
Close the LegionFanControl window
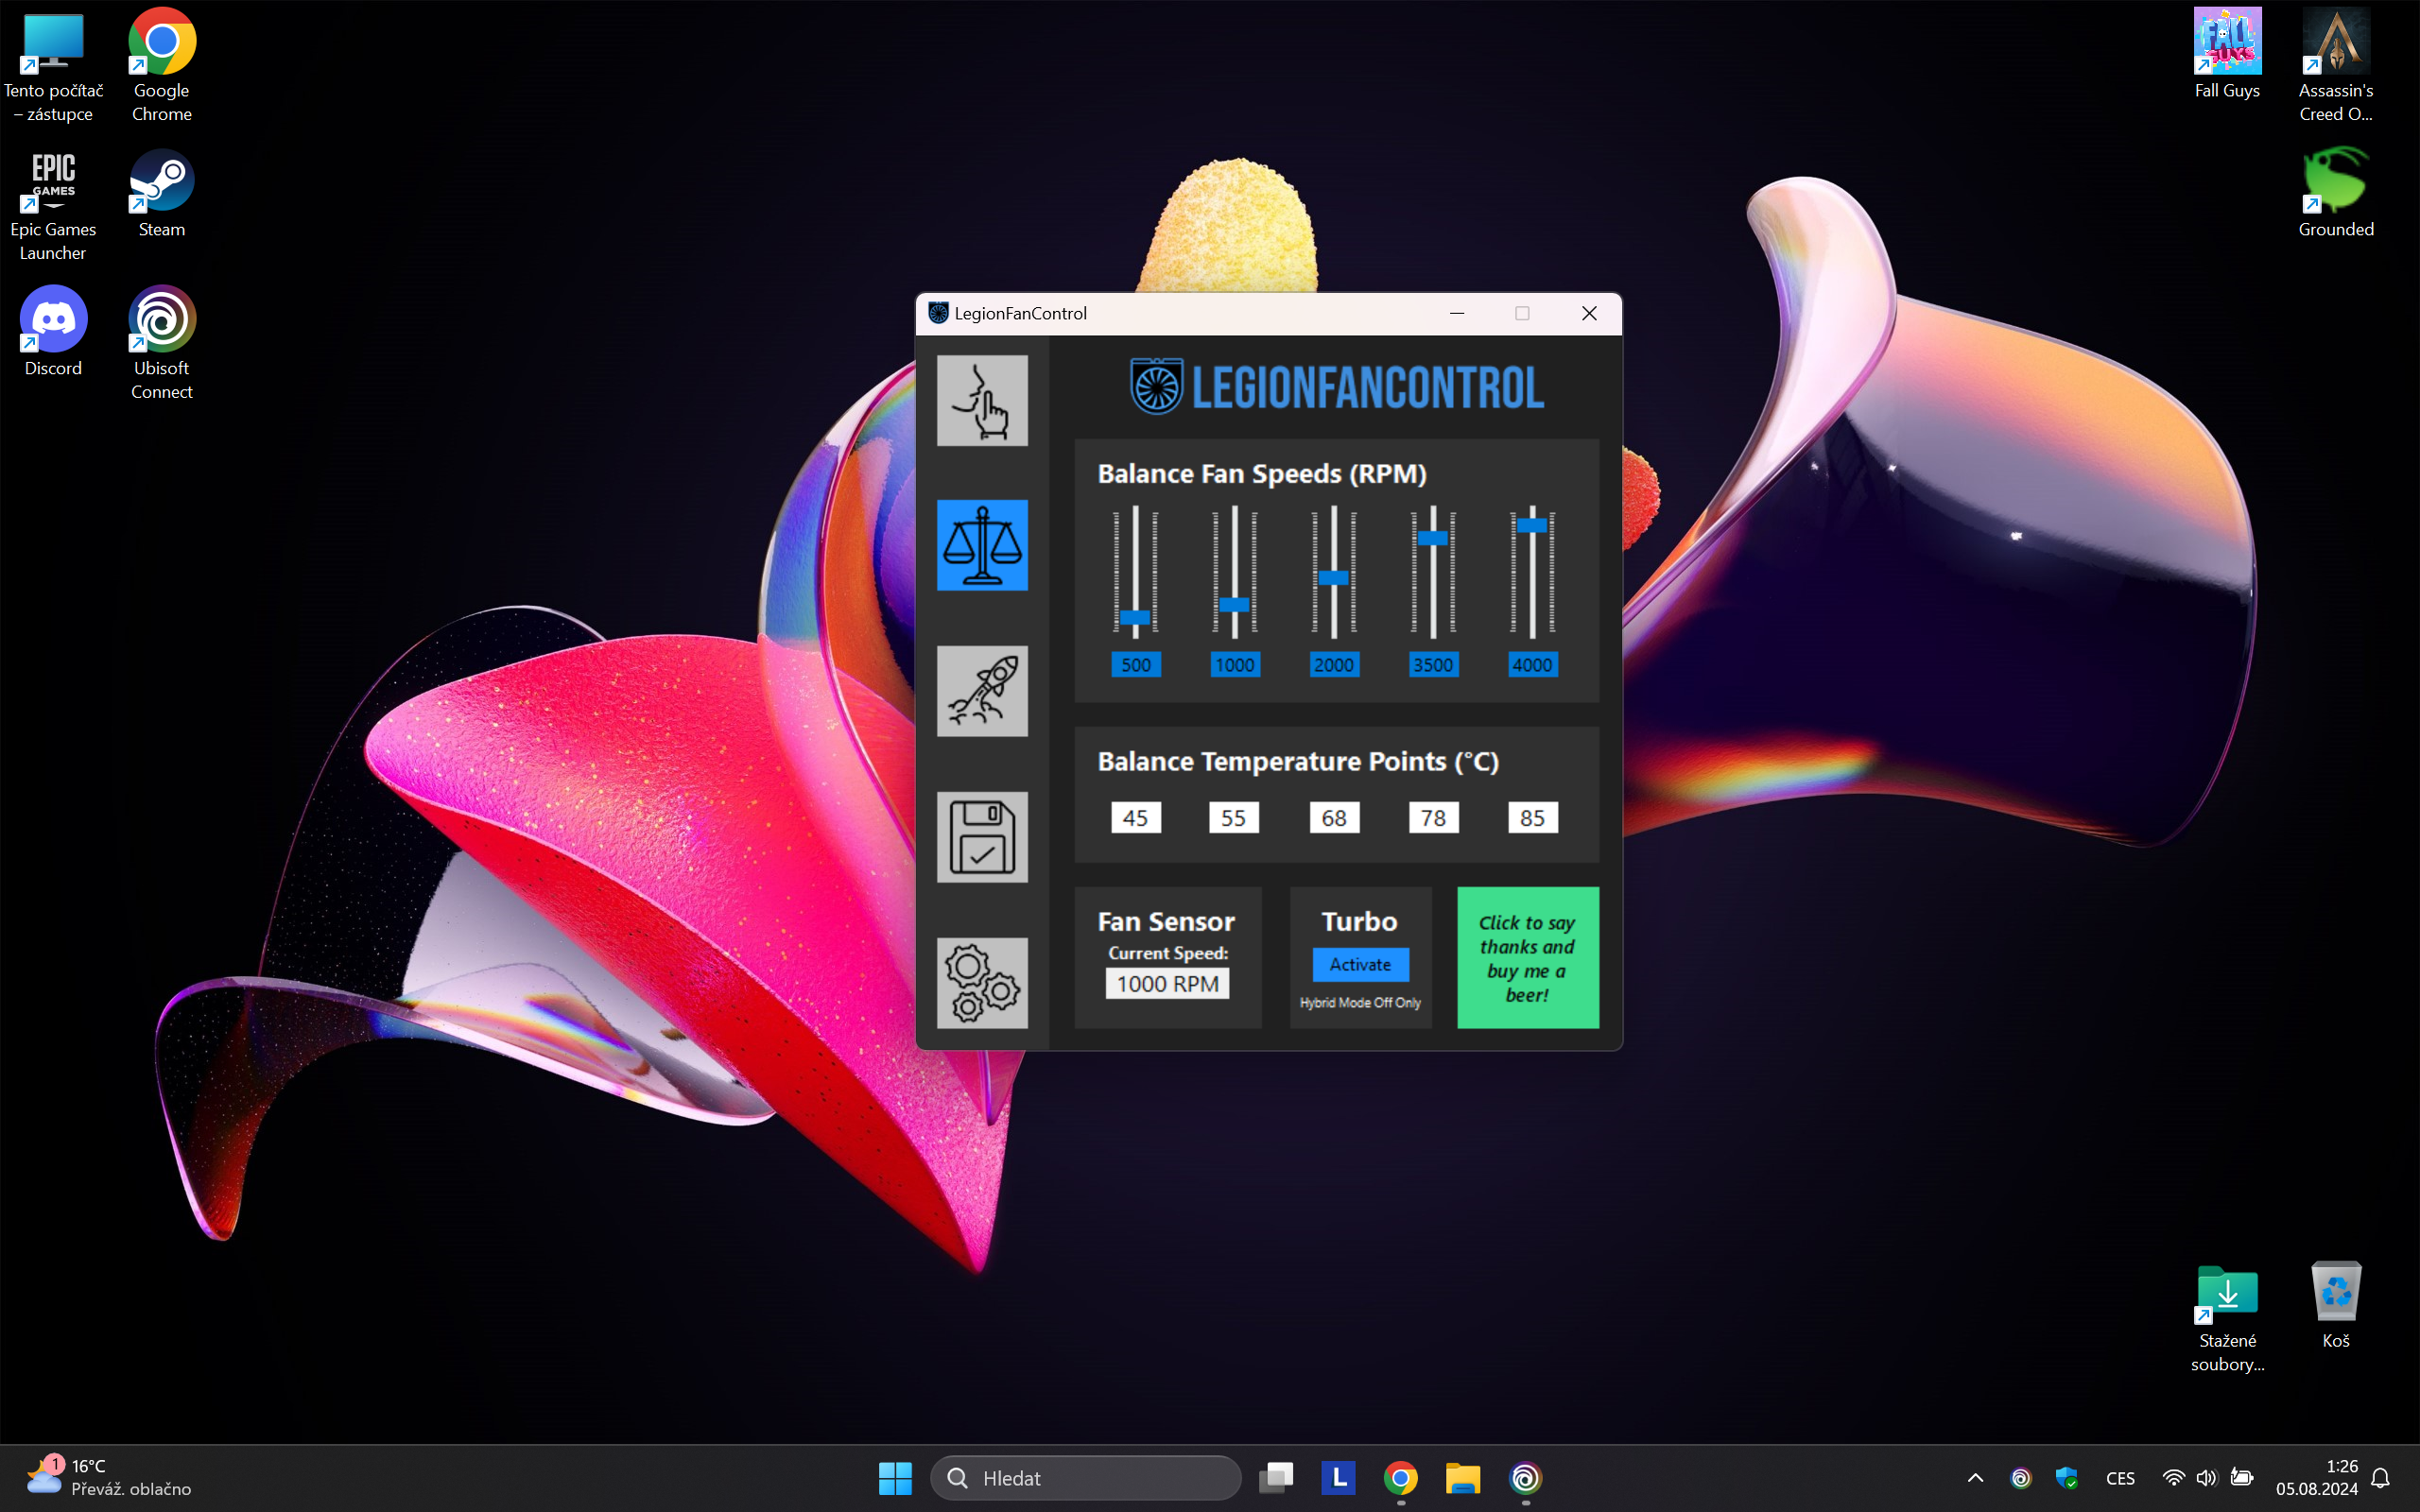pyautogui.click(x=1589, y=313)
